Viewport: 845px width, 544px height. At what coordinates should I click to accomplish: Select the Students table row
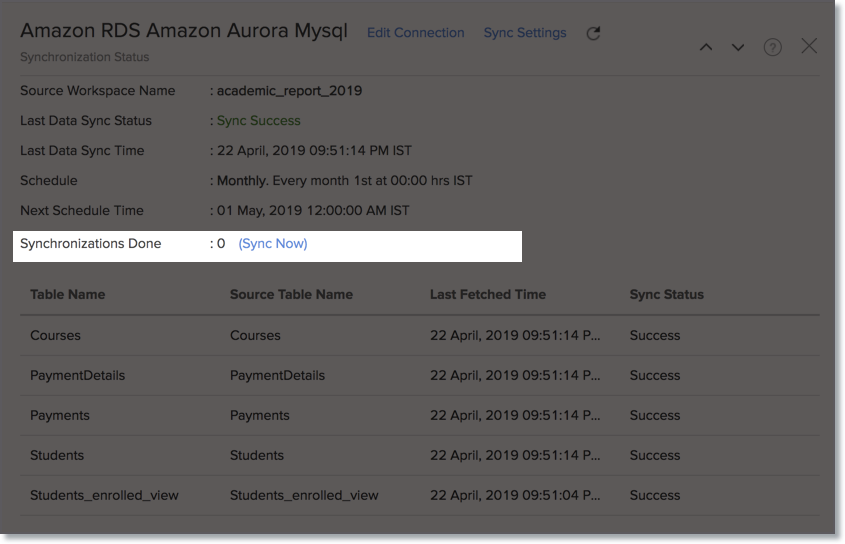tap(420, 456)
